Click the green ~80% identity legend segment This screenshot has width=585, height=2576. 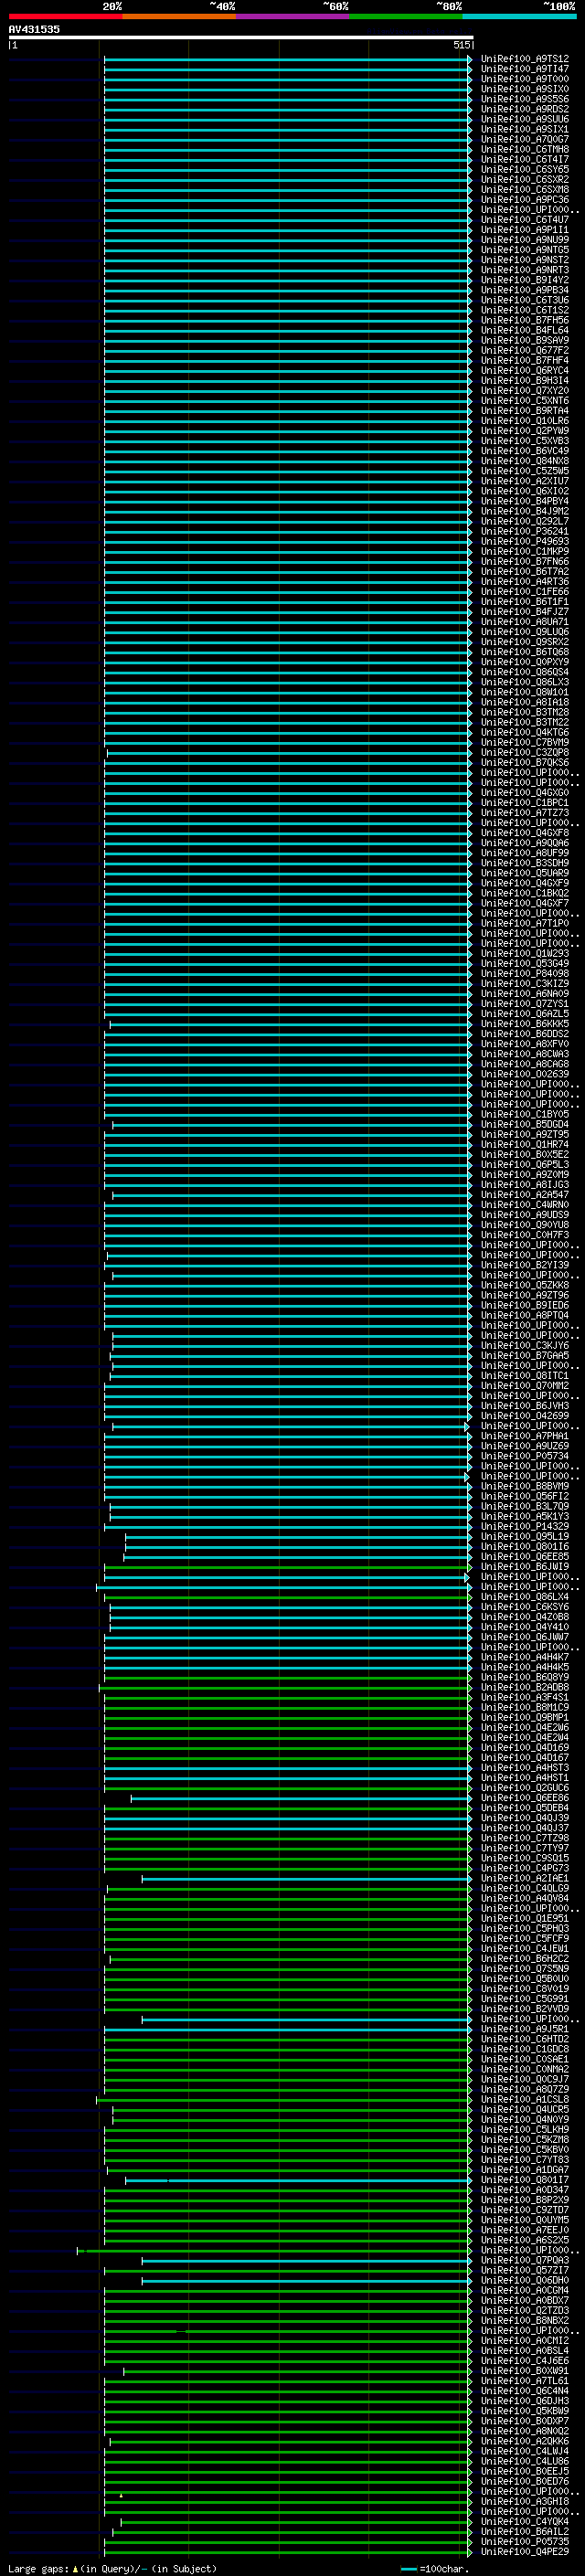406,16
